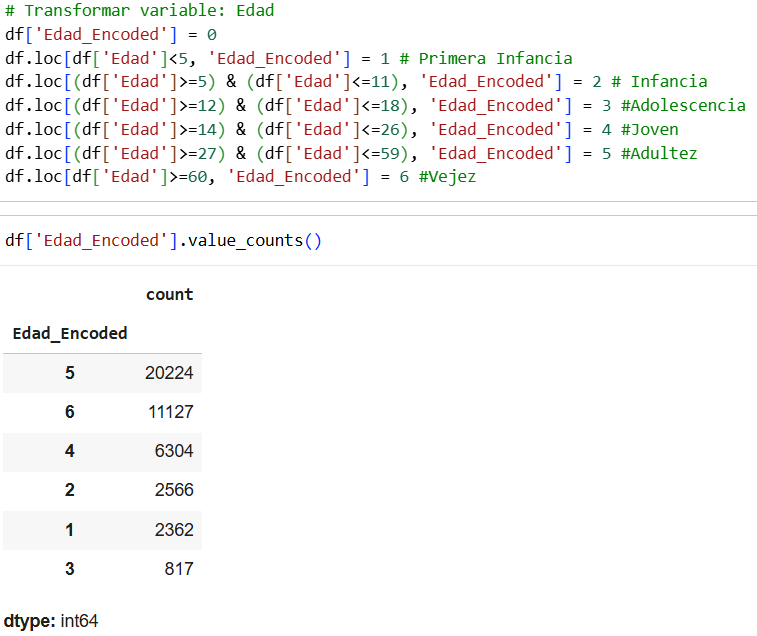Click the <=59 condition in Adultez line
This screenshot has width=757, height=636.
[x=380, y=153]
